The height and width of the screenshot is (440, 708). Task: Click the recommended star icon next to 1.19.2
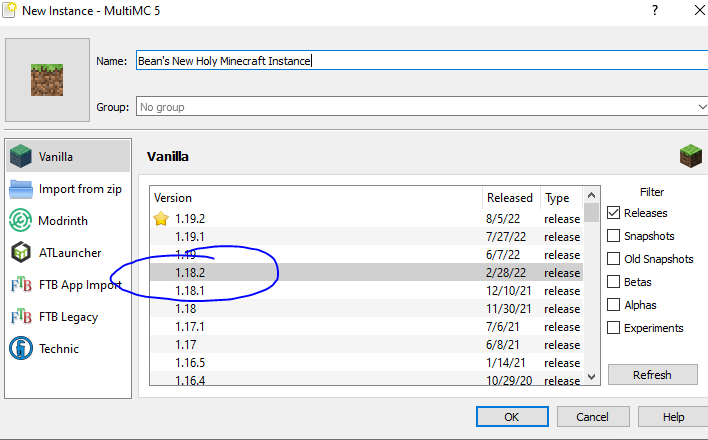pos(161,219)
